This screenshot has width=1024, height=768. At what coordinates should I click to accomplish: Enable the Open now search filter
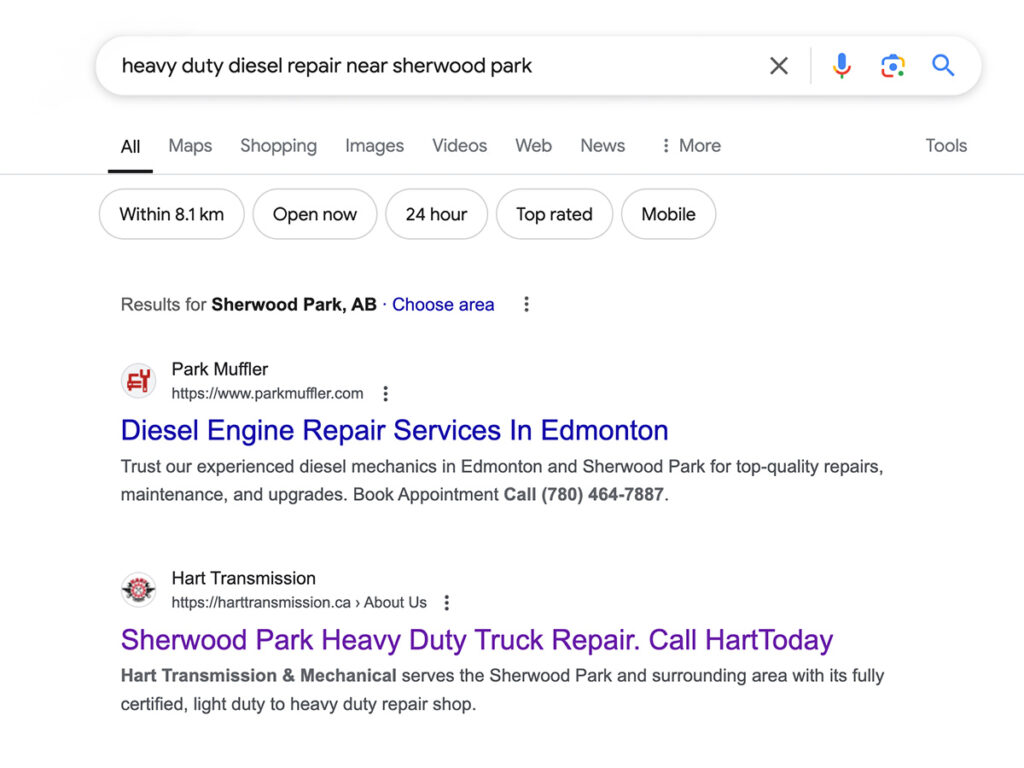[314, 214]
